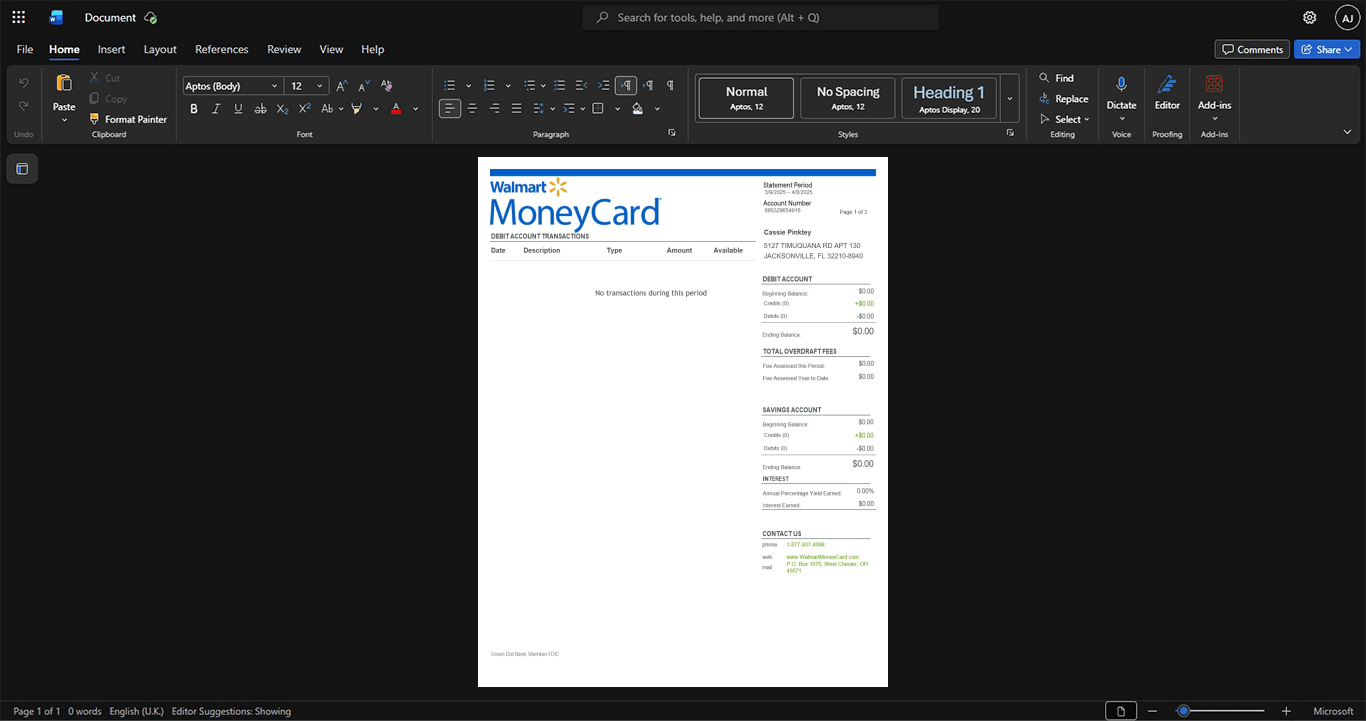Open the Editor proofing tool

point(1167,92)
